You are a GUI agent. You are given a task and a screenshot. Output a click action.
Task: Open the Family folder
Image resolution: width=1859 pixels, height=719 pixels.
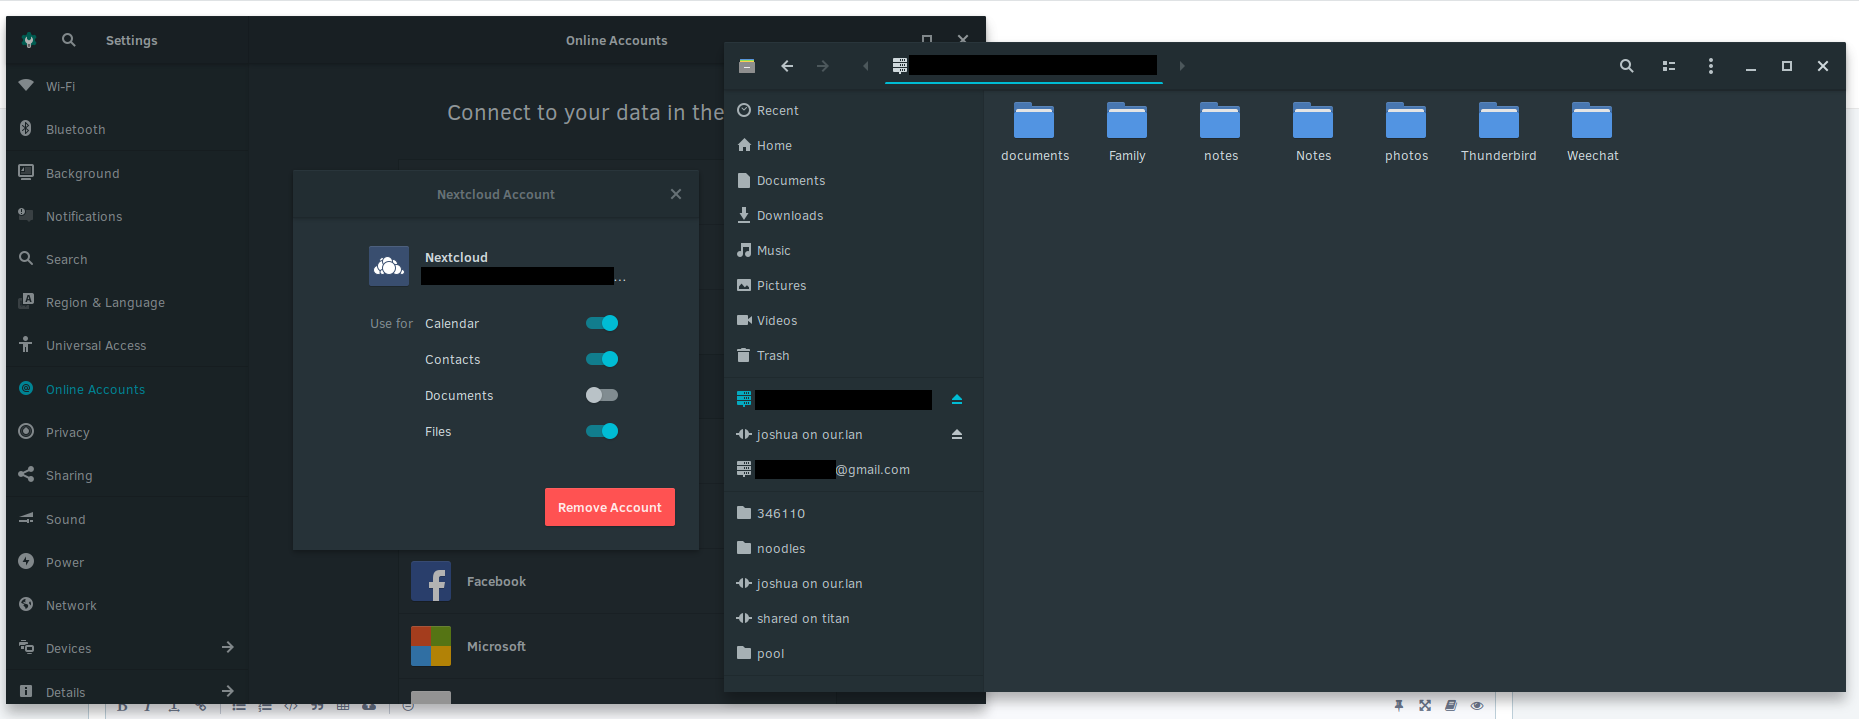click(1127, 131)
